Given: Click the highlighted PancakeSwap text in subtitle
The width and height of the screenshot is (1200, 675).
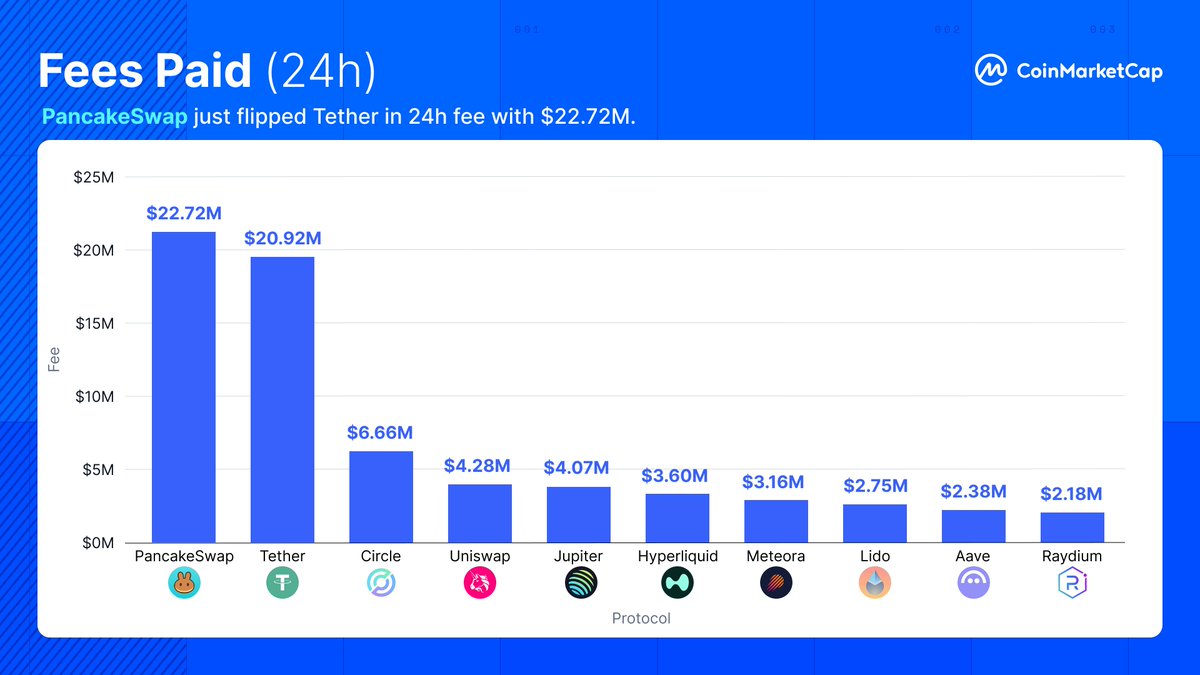Looking at the screenshot, I should (114, 117).
